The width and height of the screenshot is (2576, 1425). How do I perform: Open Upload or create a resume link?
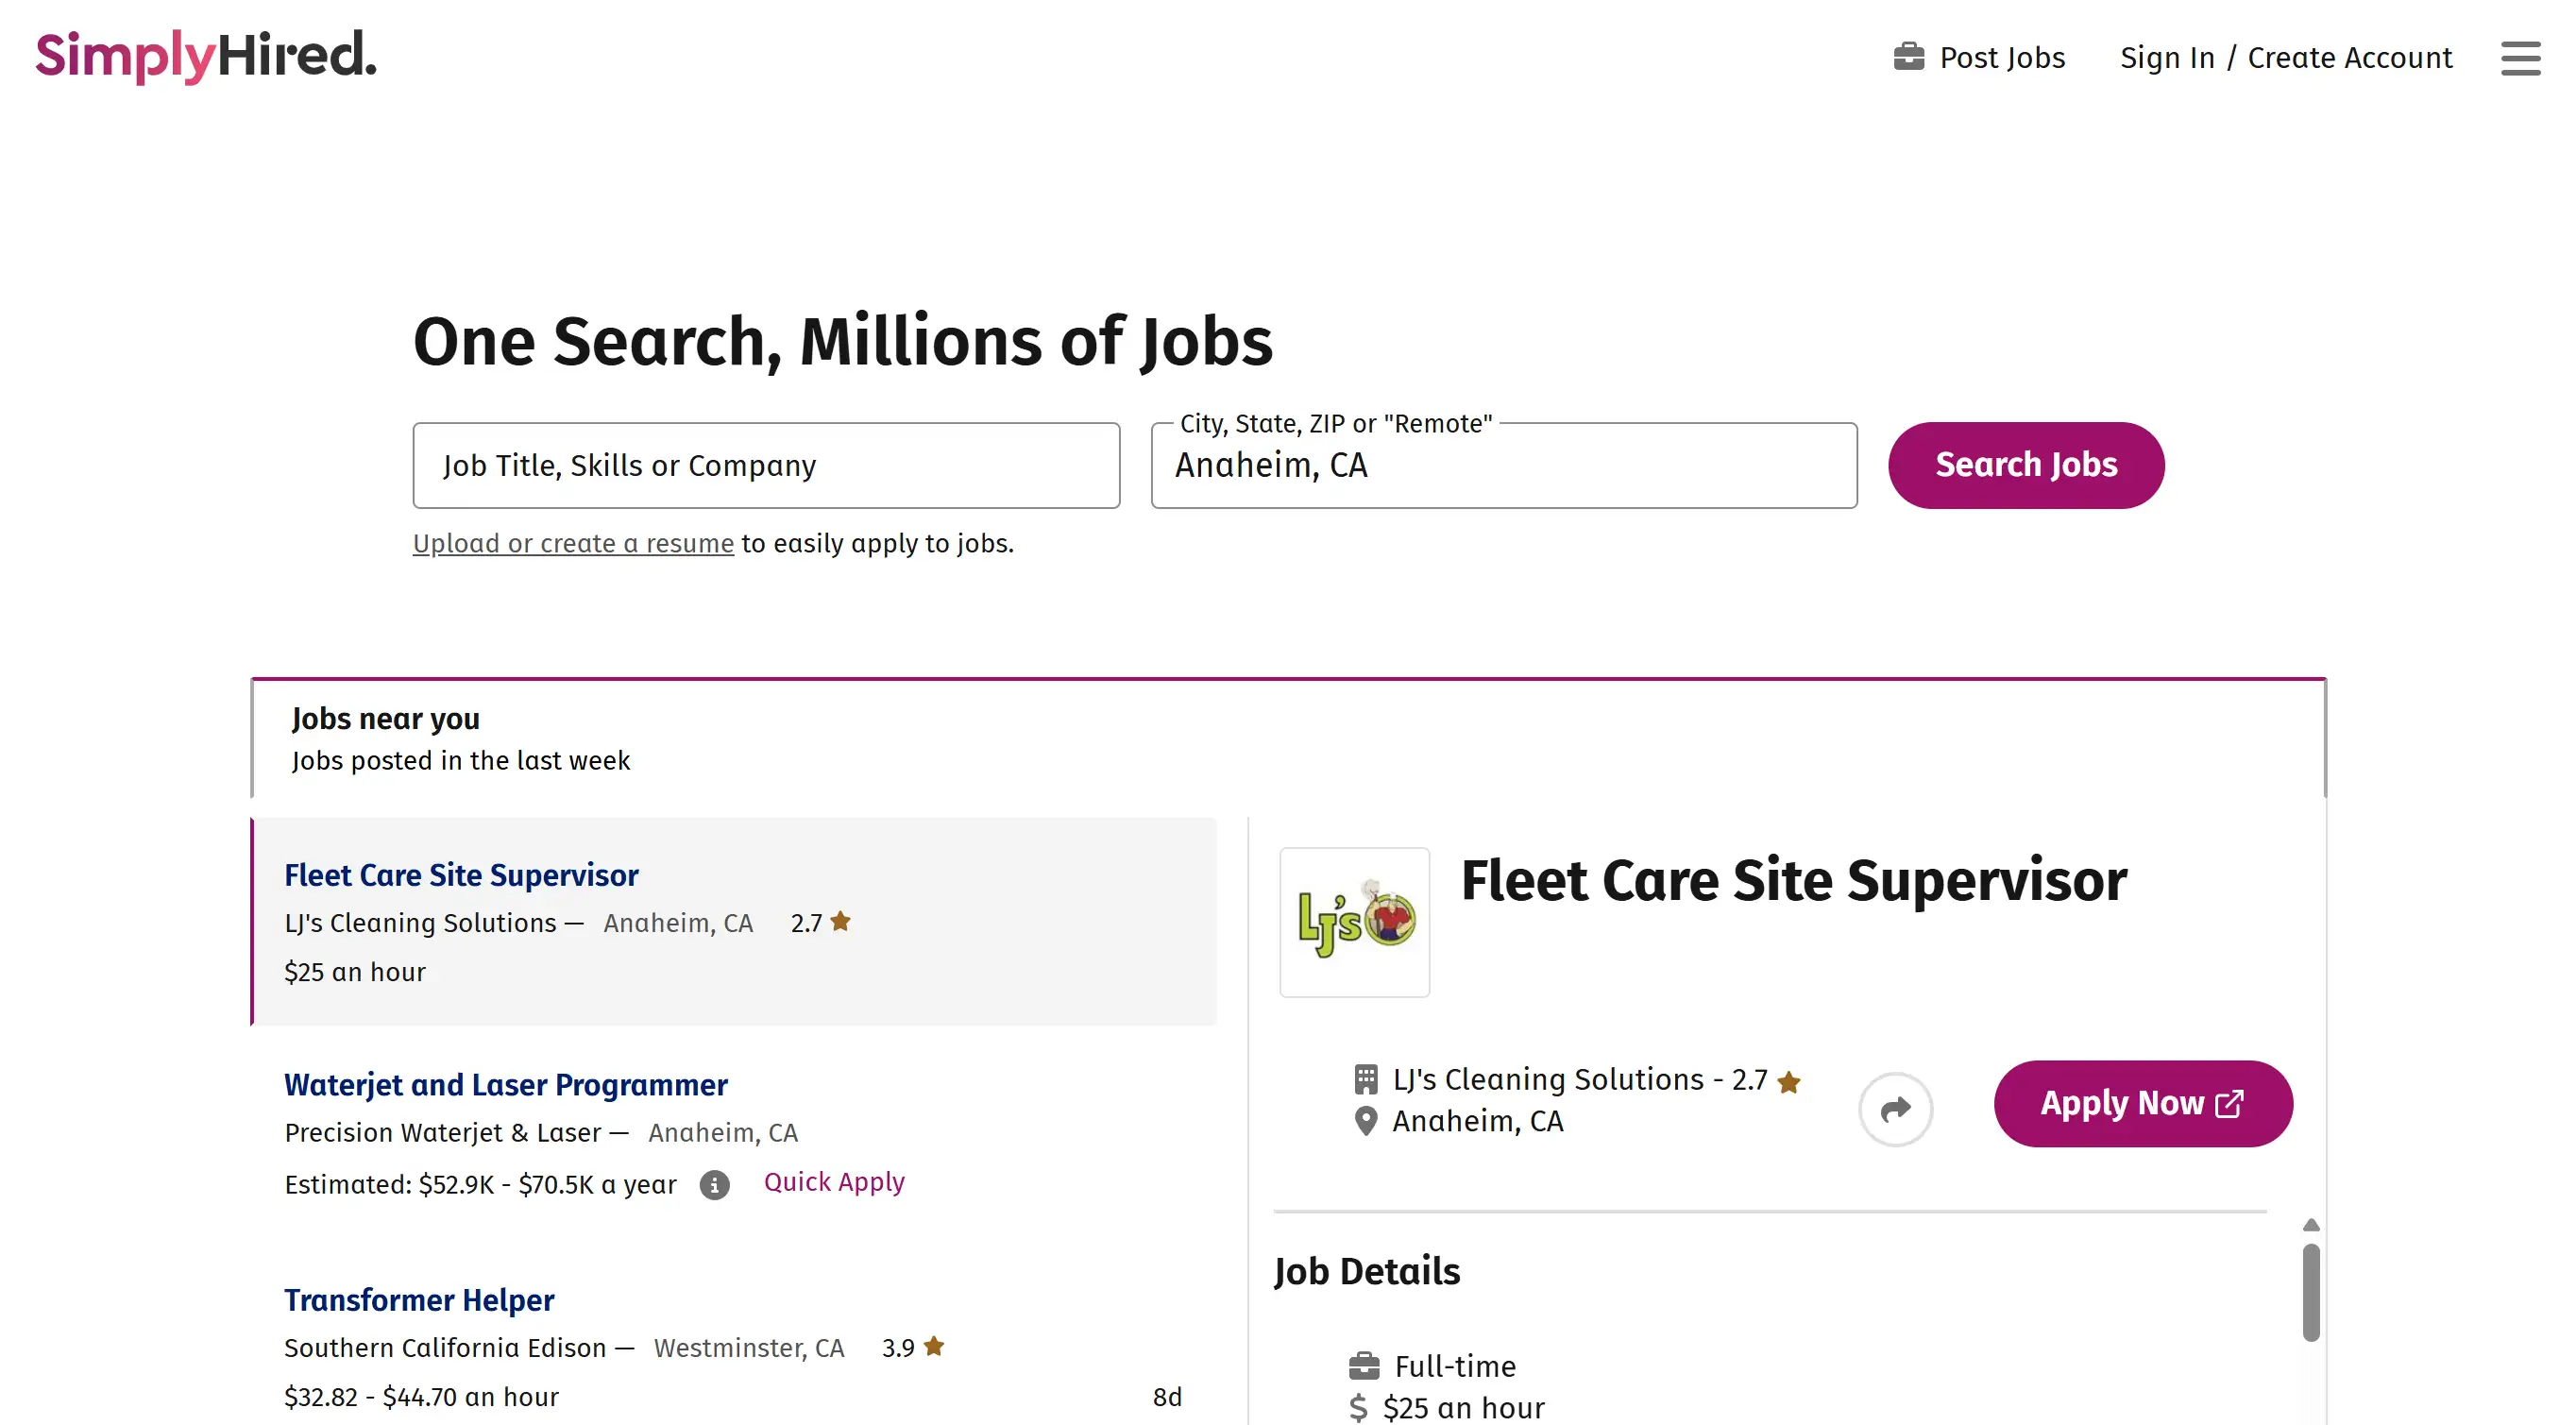point(573,543)
